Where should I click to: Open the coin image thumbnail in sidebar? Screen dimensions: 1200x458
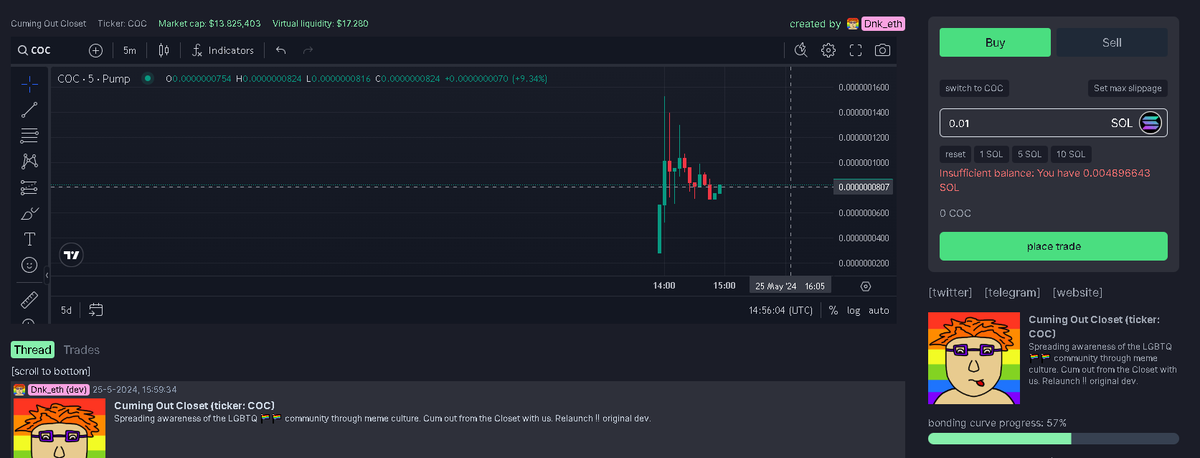(973, 358)
